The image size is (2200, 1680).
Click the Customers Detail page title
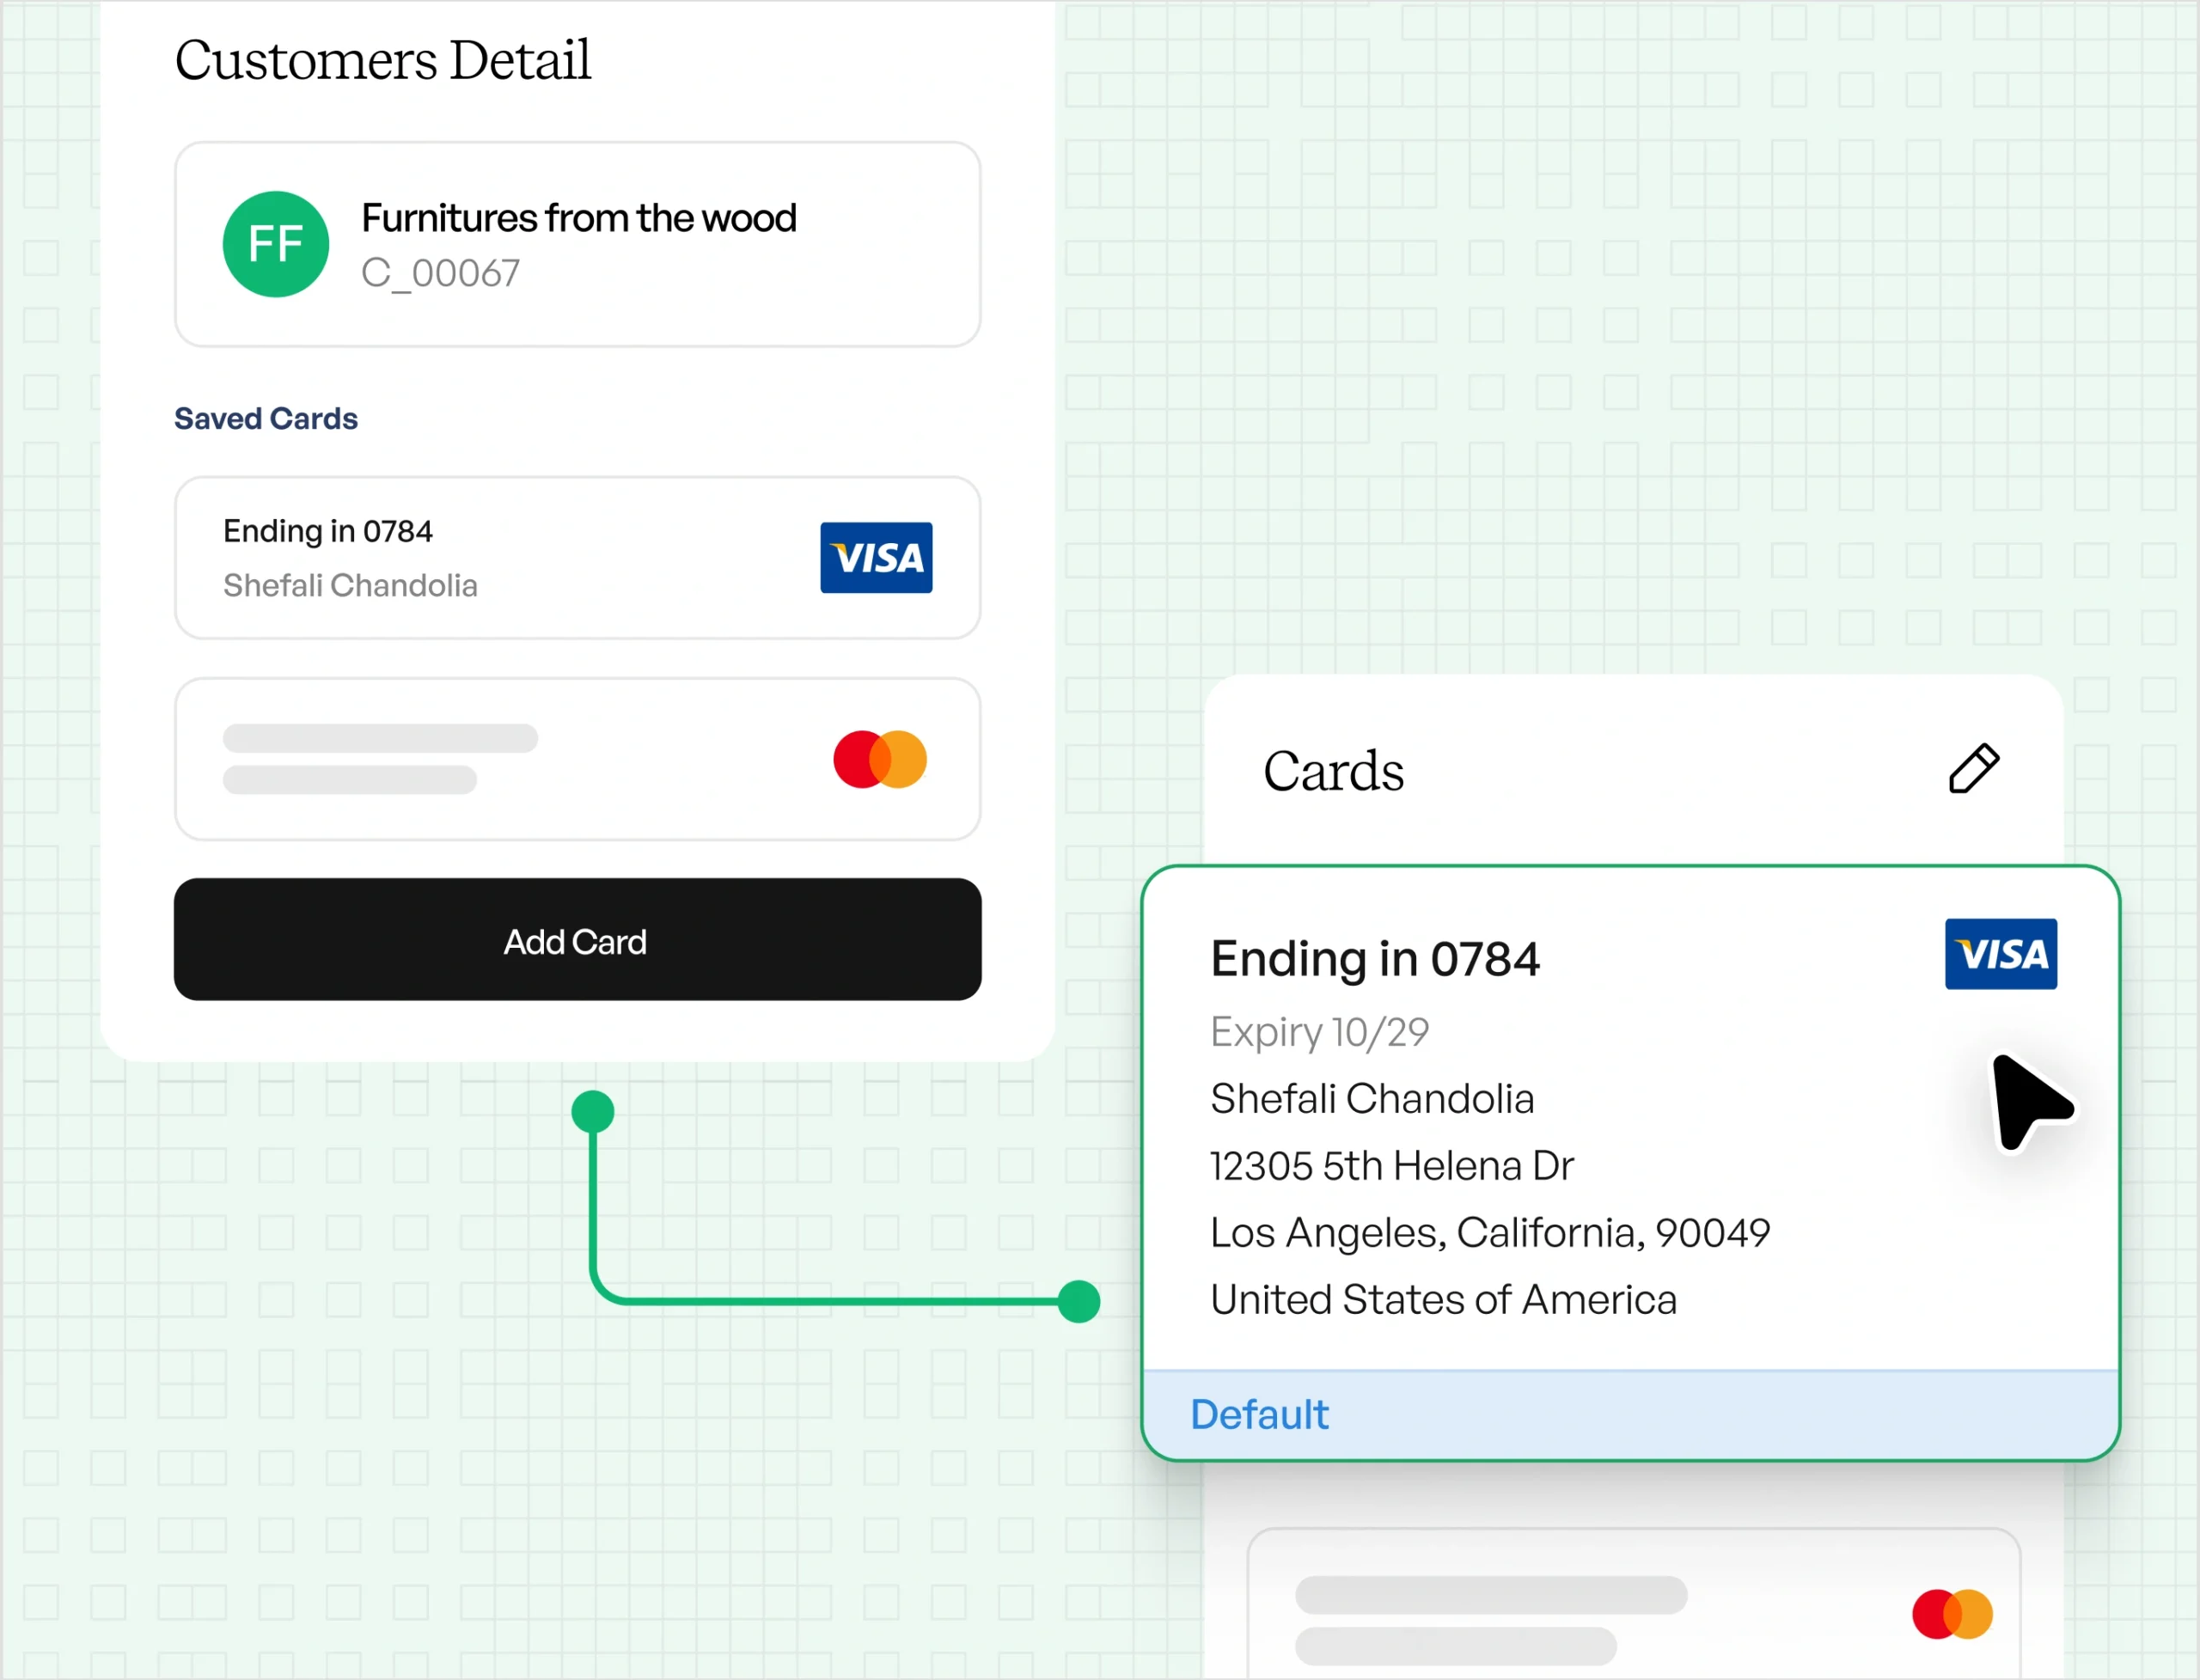pyautogui.click(x=383, y=60)
